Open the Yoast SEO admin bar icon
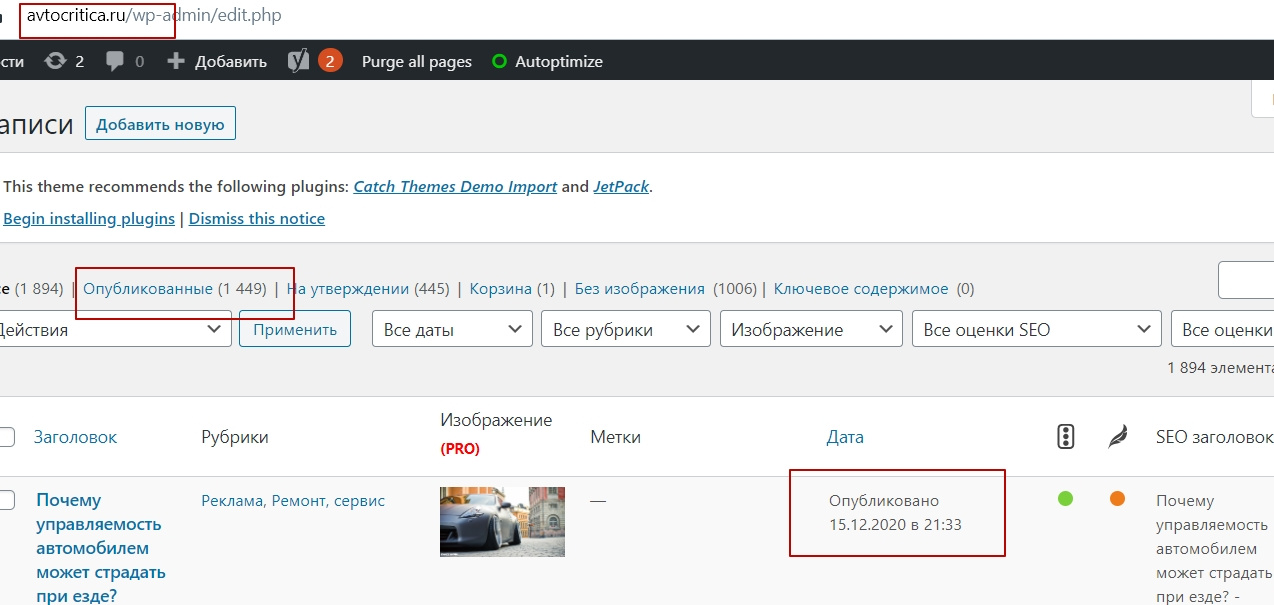The width and height of the screenshot is (1274, 605). (298, 61)
